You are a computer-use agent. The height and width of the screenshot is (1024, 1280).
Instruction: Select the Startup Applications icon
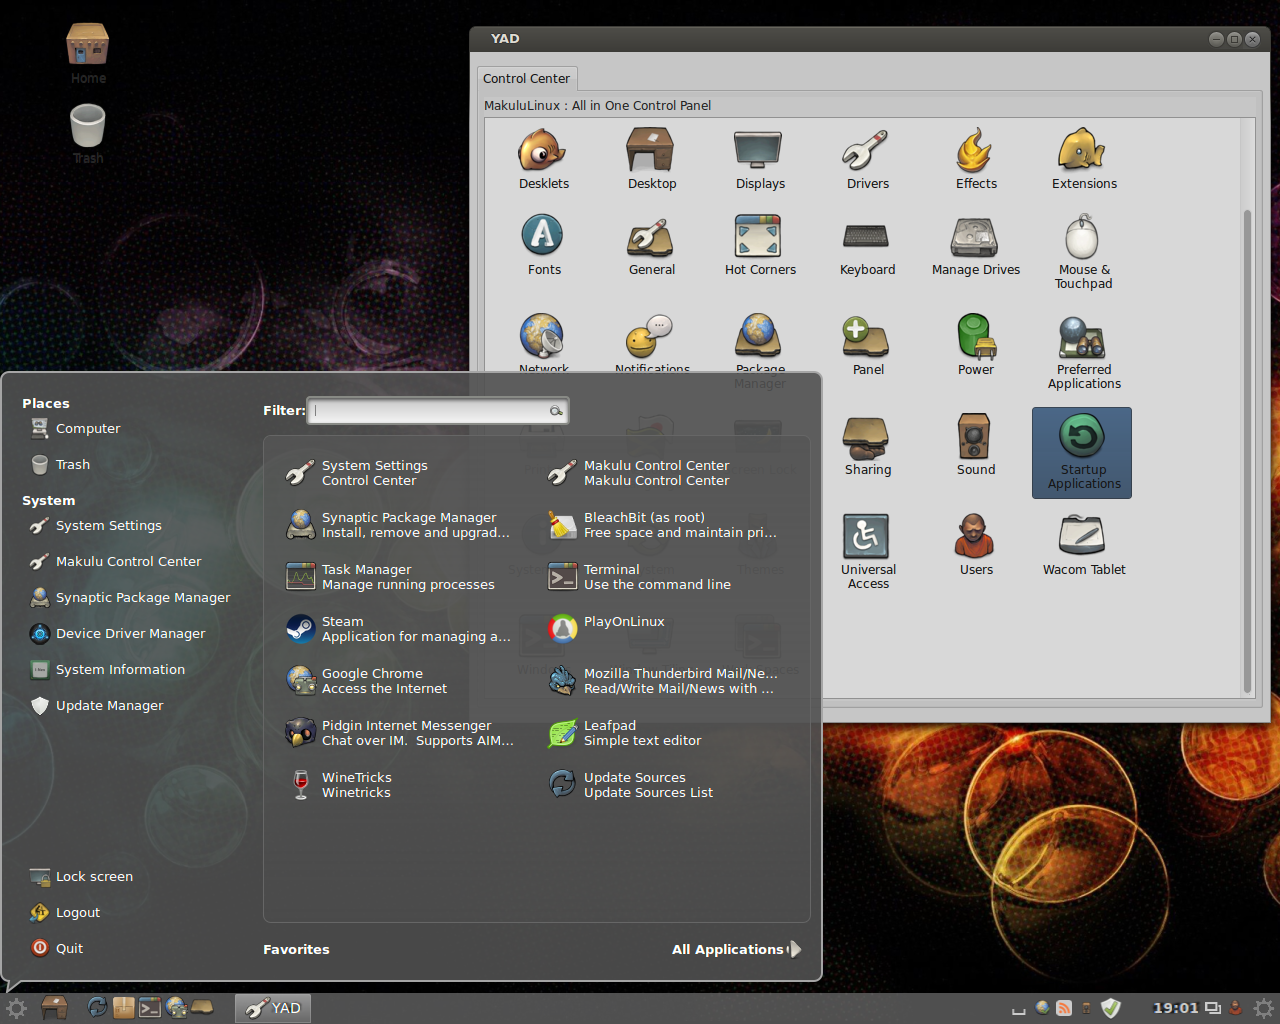click(1082, 453)
